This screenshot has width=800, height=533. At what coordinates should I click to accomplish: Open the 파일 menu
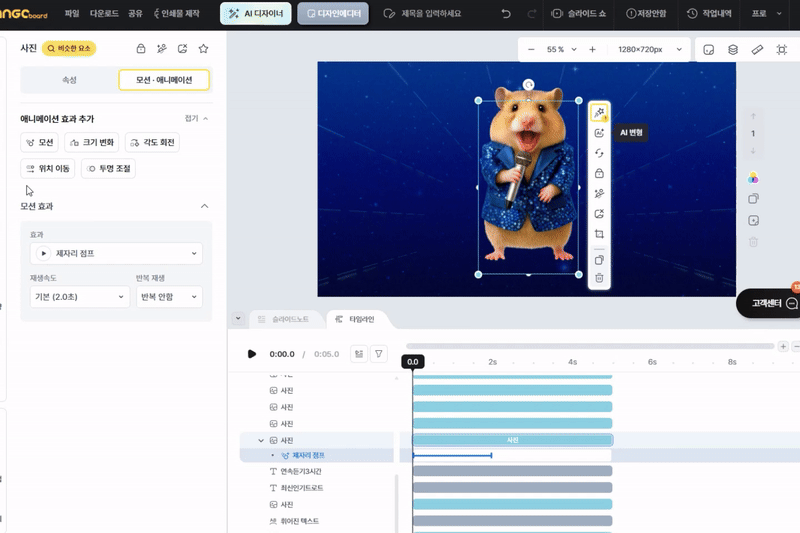[x=72, y=14]
